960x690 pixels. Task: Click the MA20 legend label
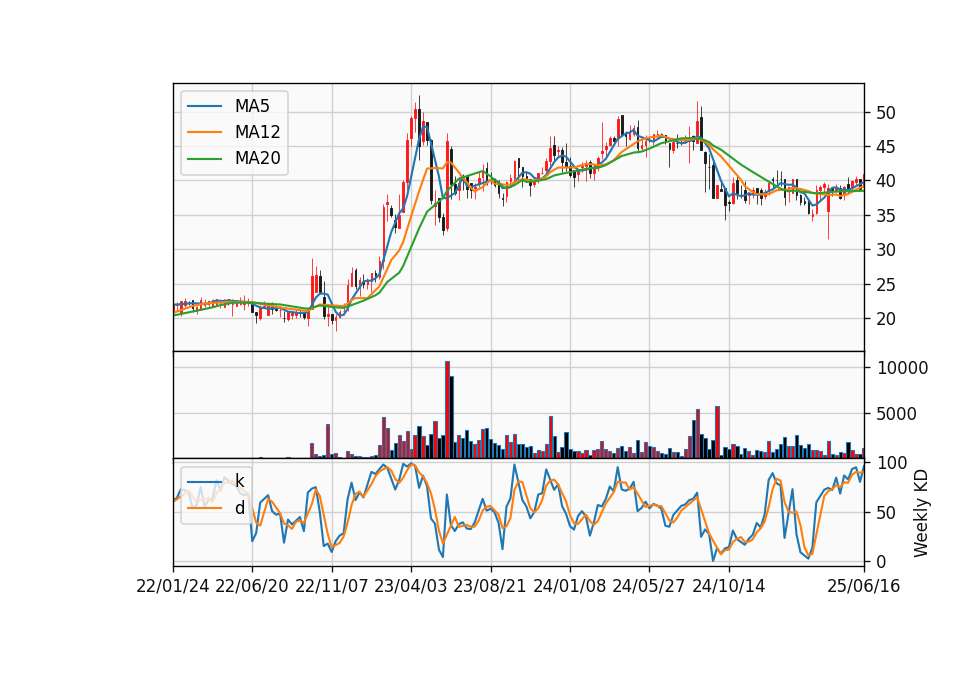click(x=257, y=158)
